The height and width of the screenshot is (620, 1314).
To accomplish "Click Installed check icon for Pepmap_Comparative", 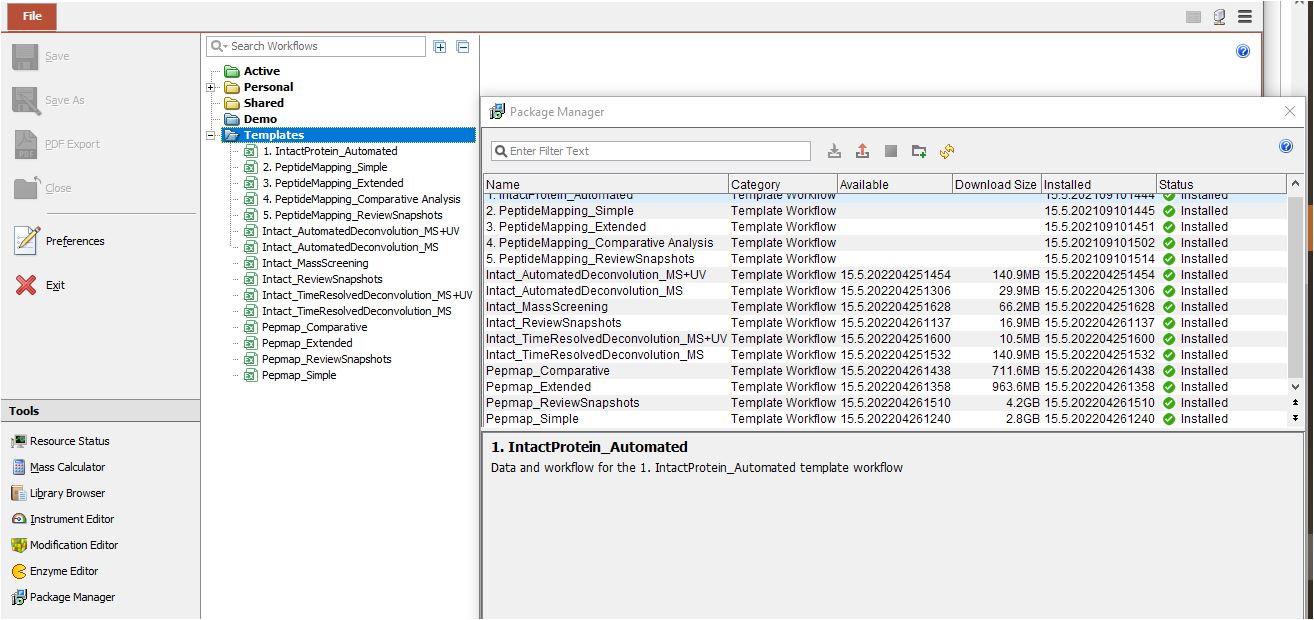I will click(x=1169, y=371).
